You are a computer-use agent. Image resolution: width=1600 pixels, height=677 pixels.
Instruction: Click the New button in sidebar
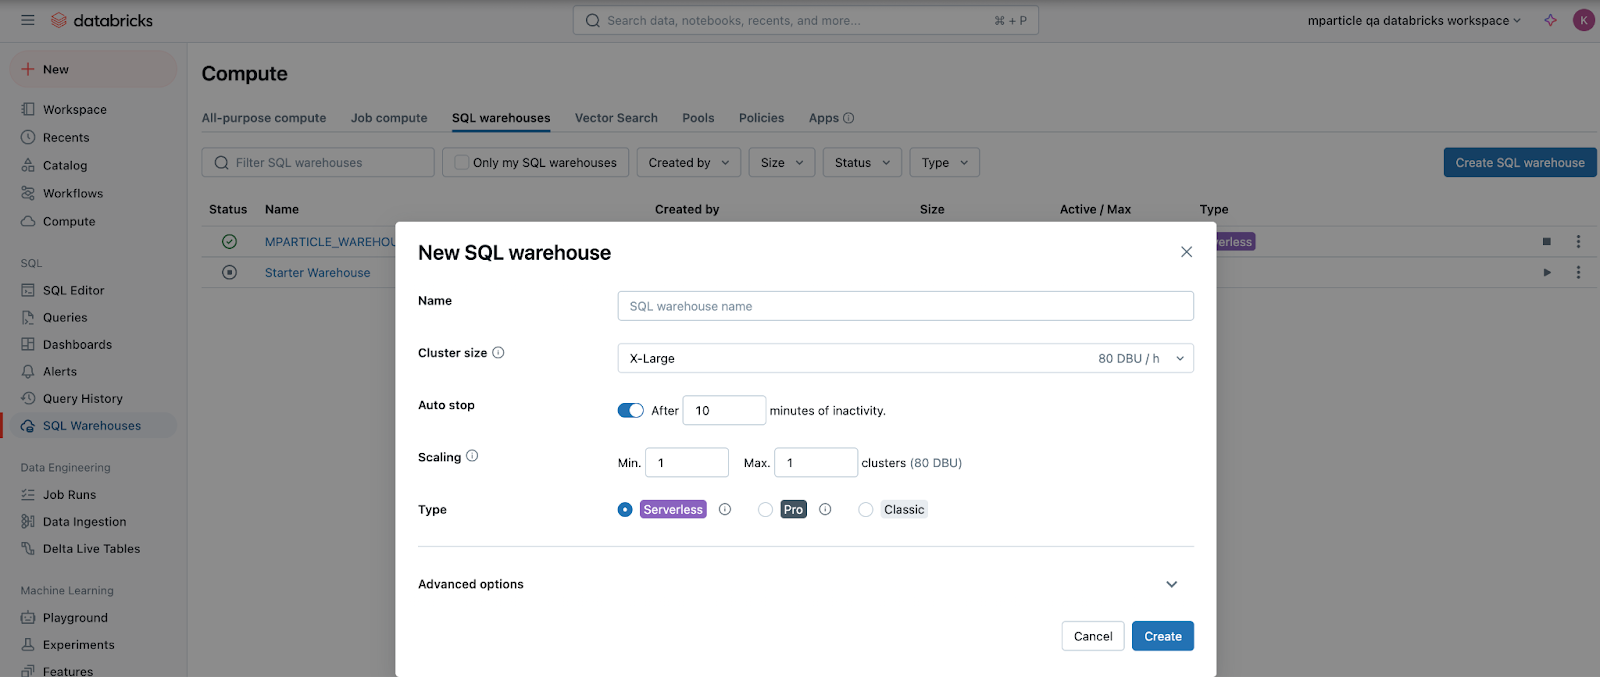tap(93, 69)
